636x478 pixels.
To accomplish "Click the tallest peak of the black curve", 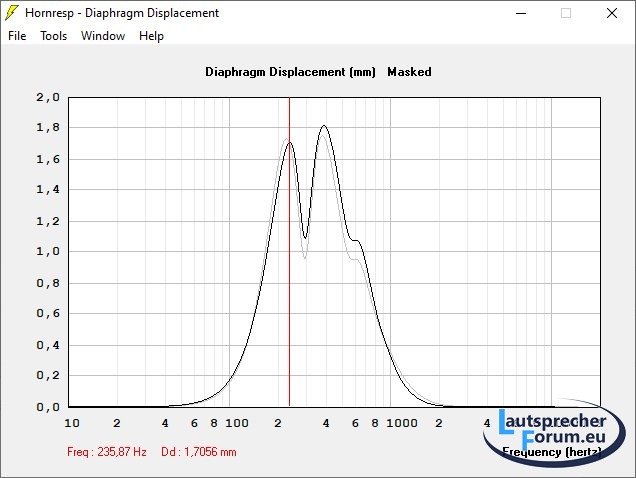I will coord(324,127).
